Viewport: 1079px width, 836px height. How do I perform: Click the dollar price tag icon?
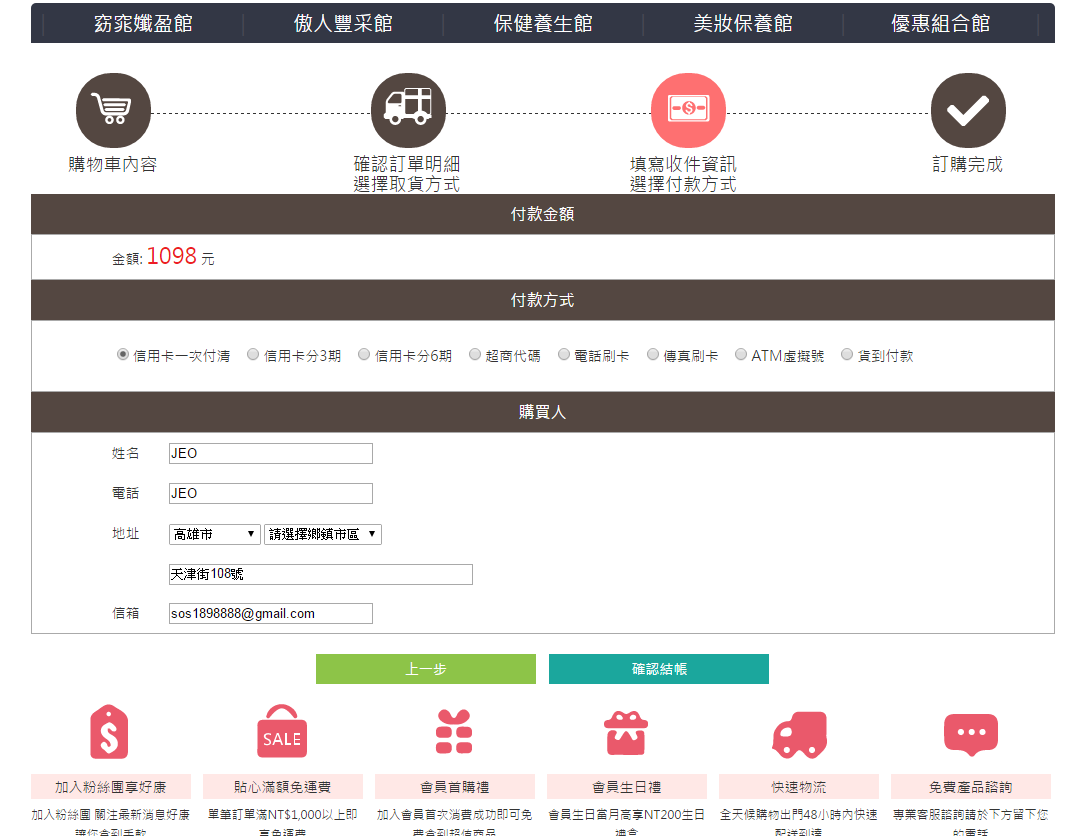click(109, 733)
